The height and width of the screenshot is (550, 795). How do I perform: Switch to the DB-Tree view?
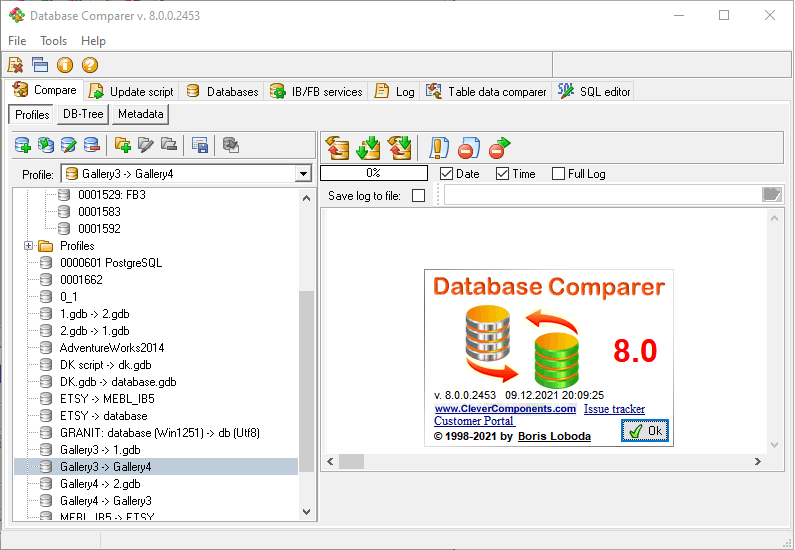point(83,115)
